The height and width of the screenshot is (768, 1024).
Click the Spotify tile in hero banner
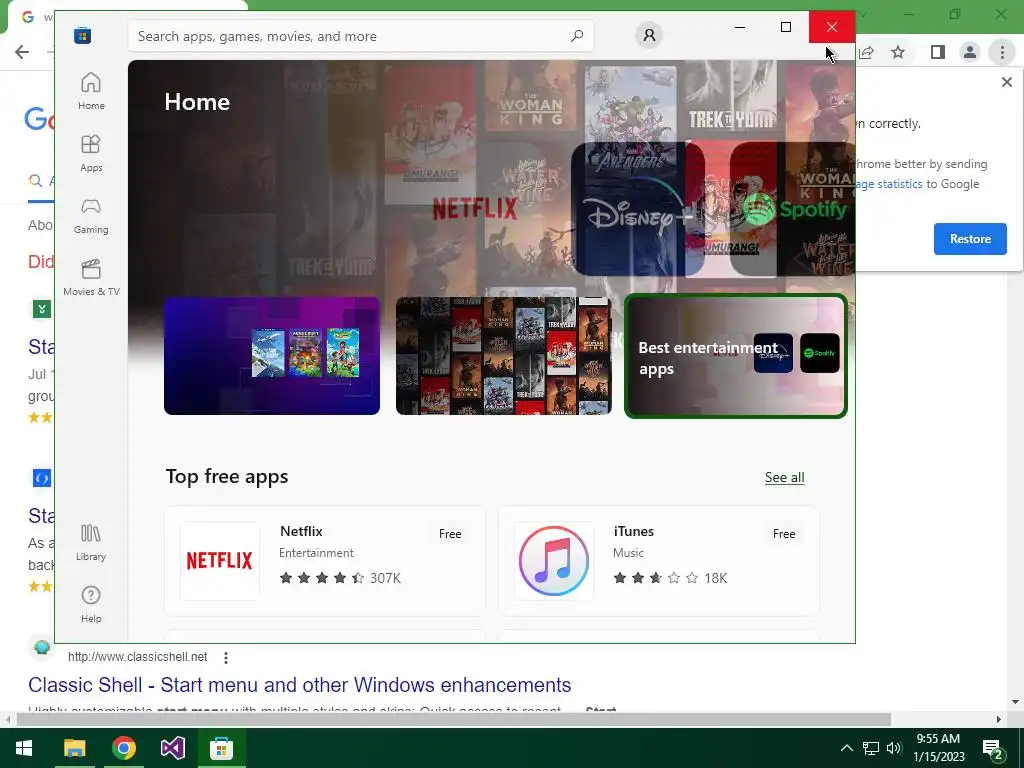click(x=793, y=209)
